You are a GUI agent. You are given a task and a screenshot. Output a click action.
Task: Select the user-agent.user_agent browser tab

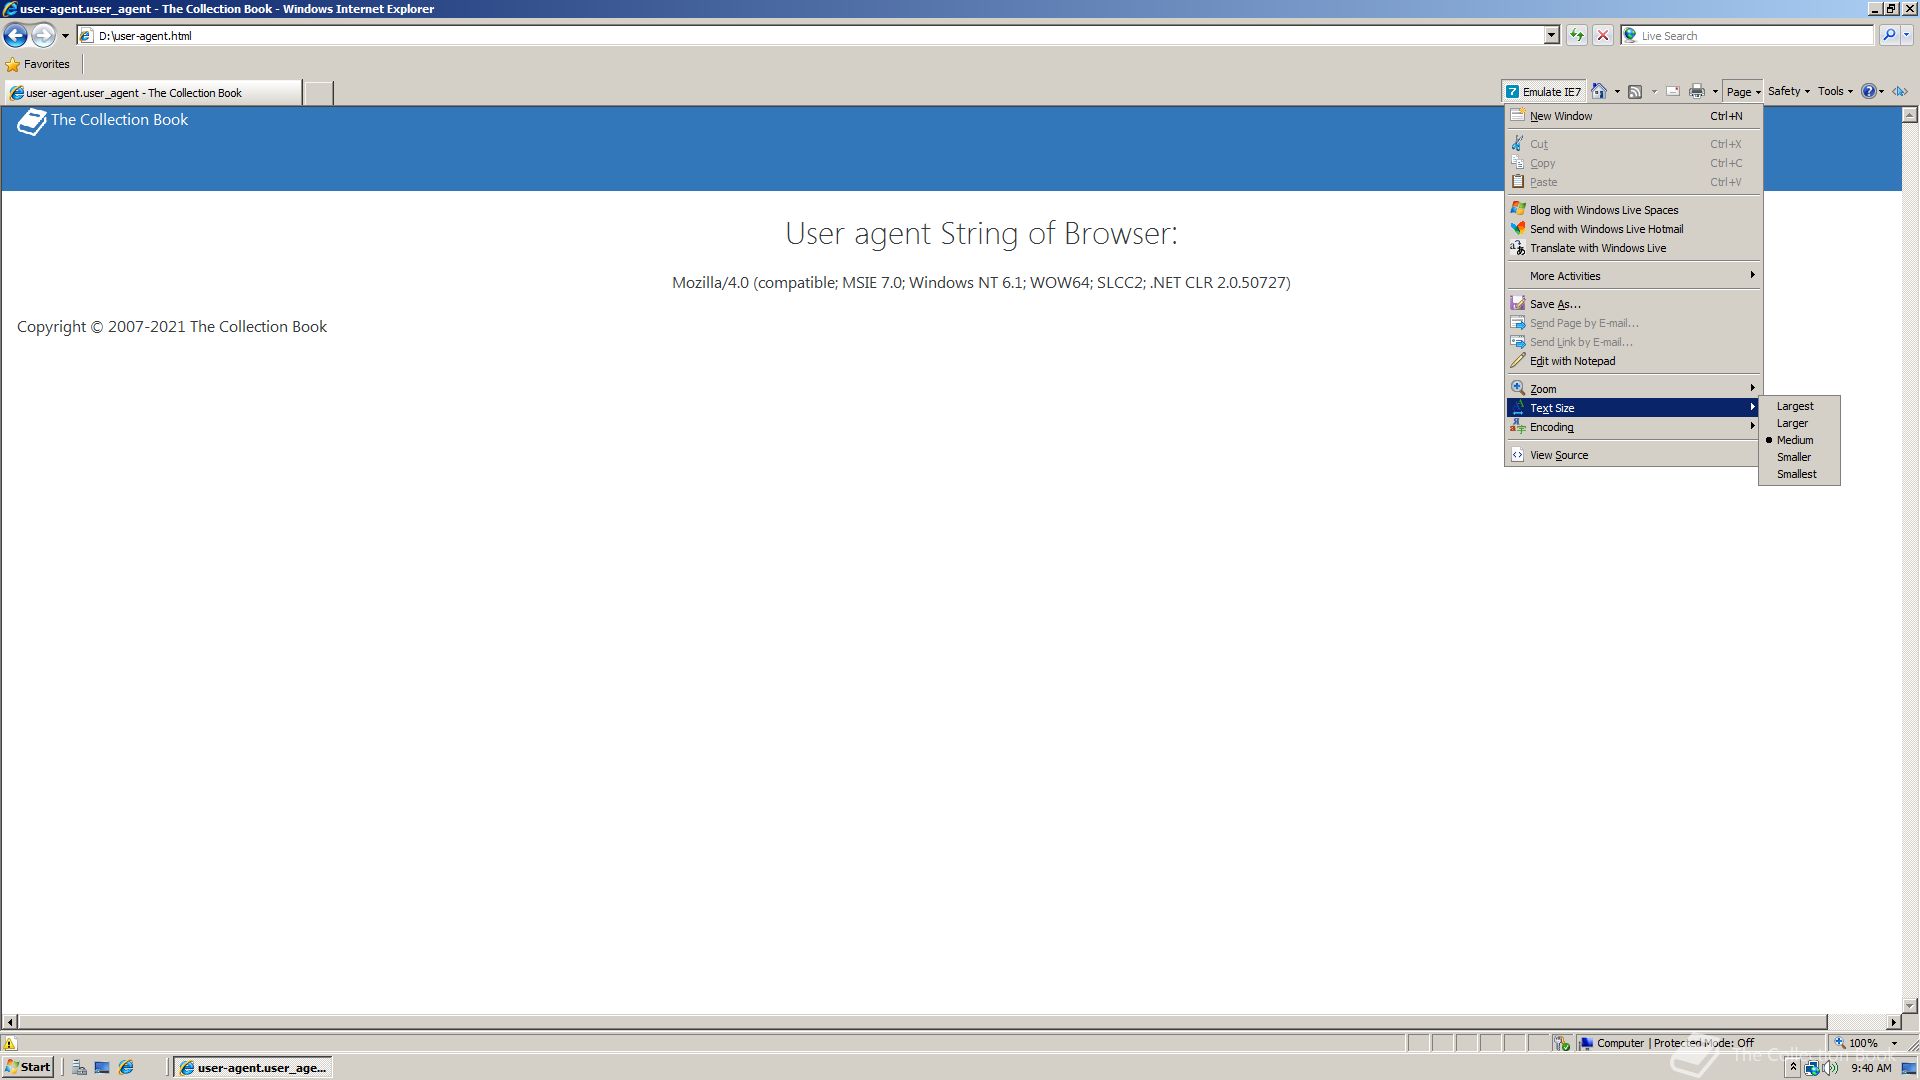click(x=152, y=93)
